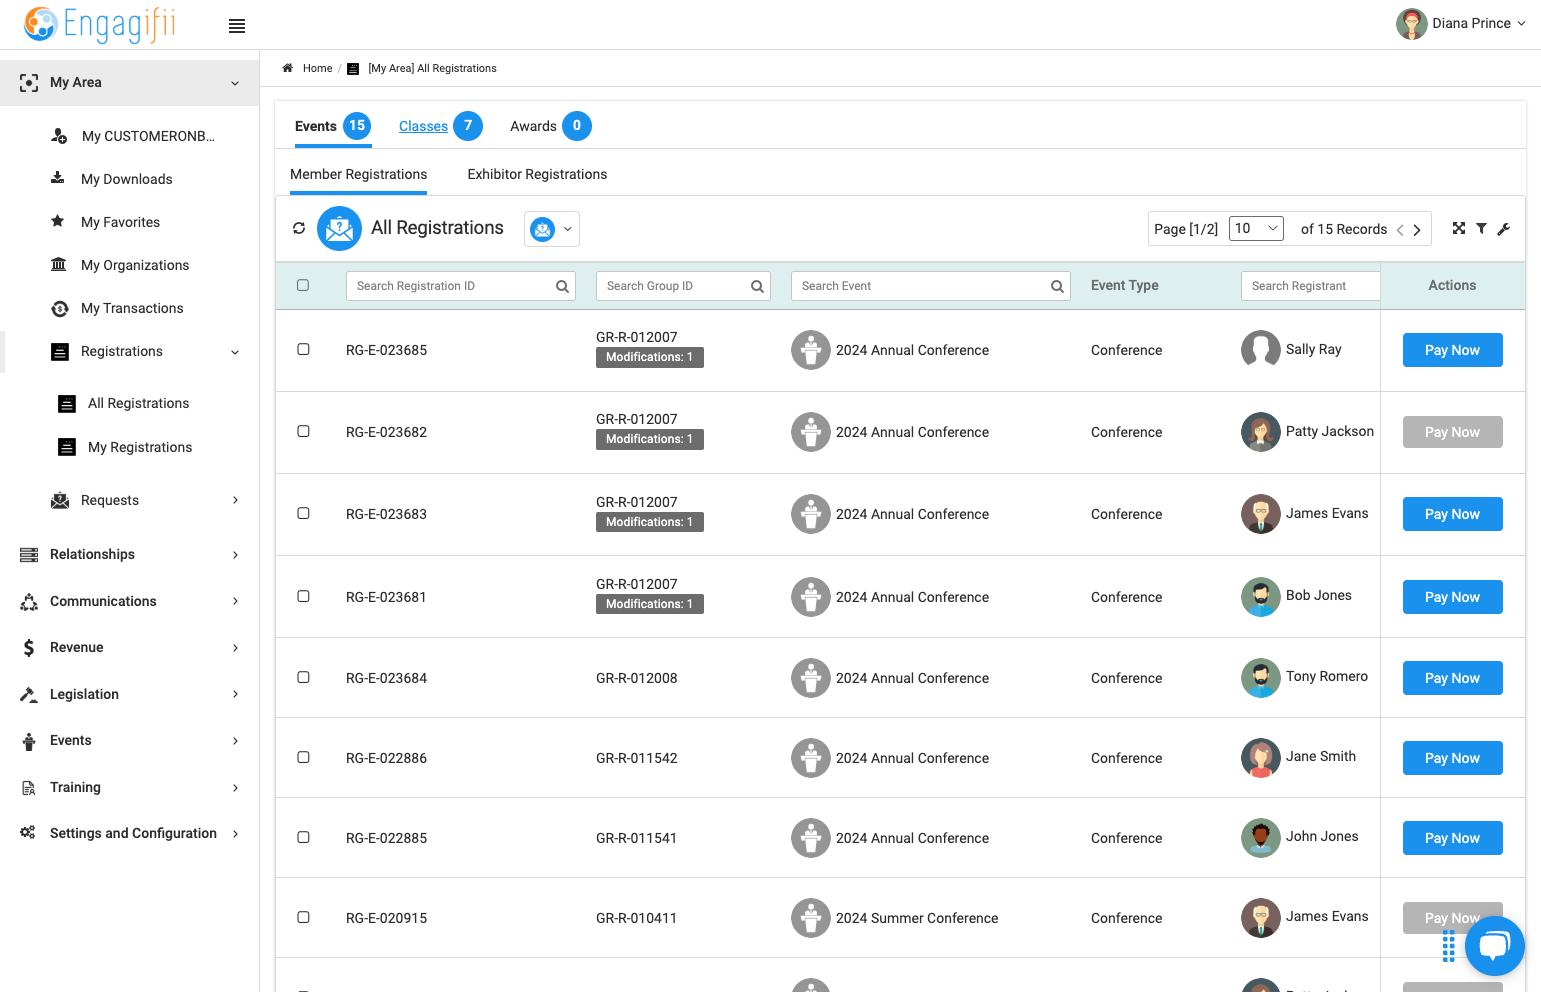This screenshot has height=992, width=1541.
Task: Click the Home breadcrumb icon
Action: click(x=287, y=68)
